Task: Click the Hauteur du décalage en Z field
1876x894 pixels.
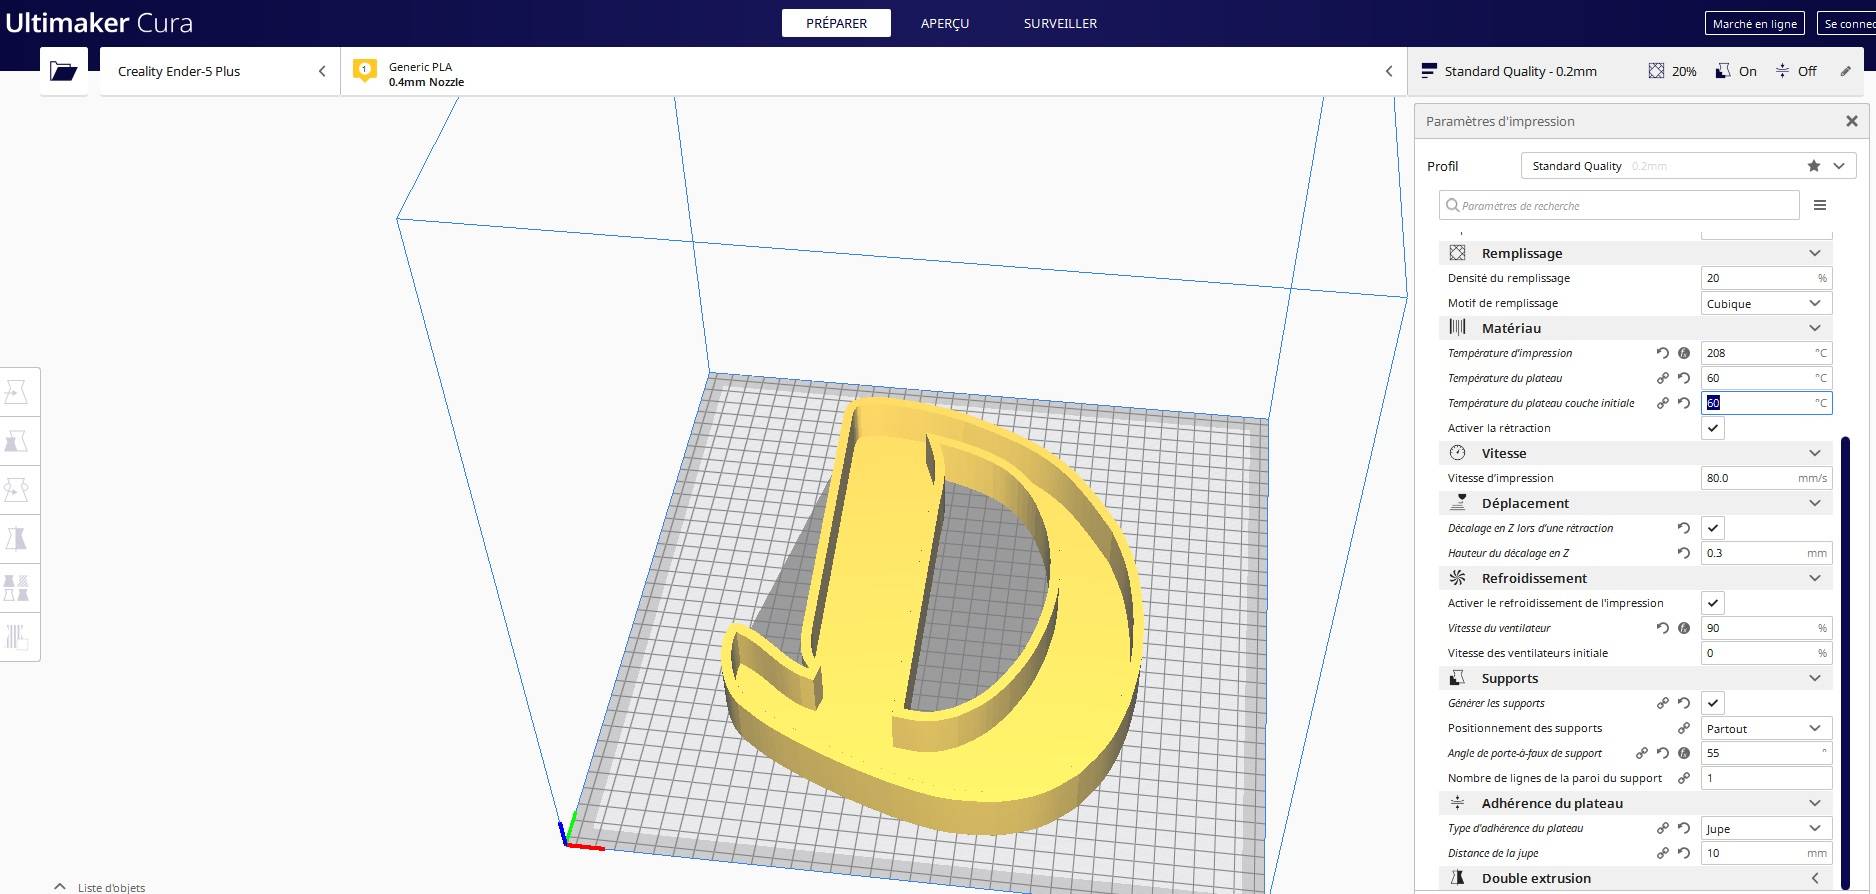Action: [1766, 553]
